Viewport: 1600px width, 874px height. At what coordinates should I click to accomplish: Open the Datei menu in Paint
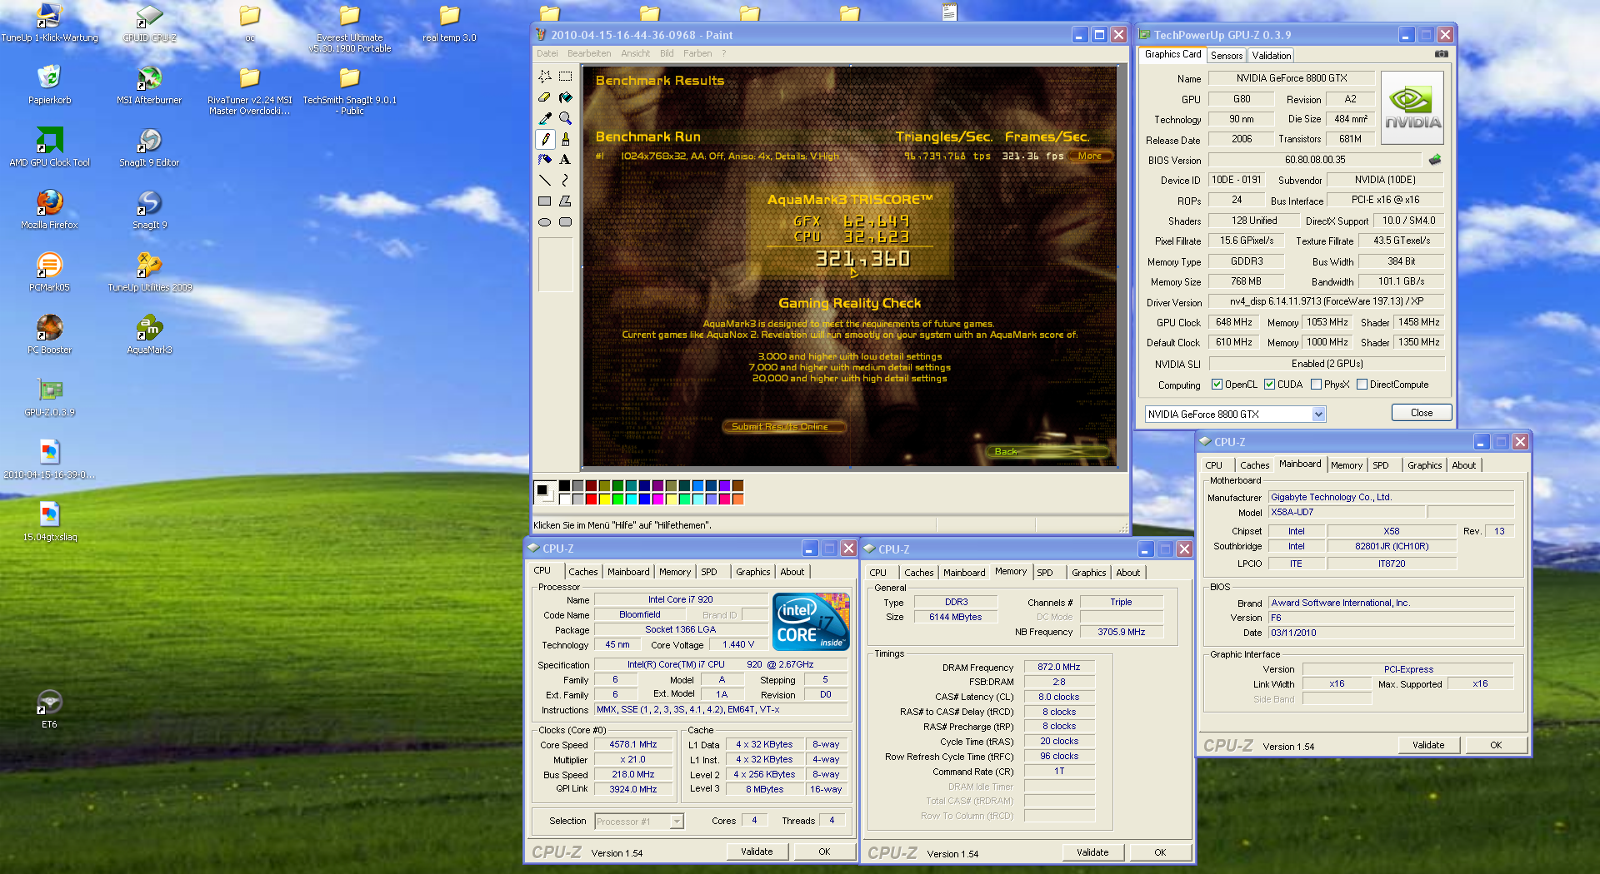[547, 53]
